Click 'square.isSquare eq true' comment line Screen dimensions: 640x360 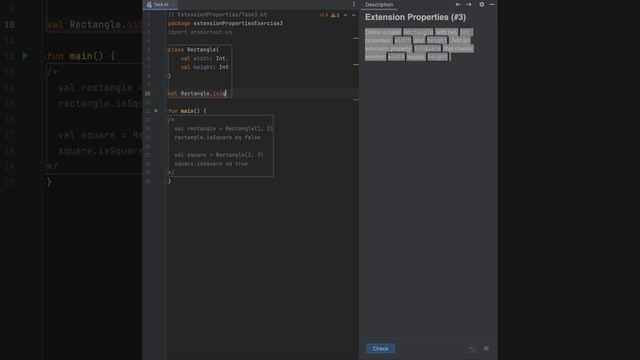tap(211, 164)
